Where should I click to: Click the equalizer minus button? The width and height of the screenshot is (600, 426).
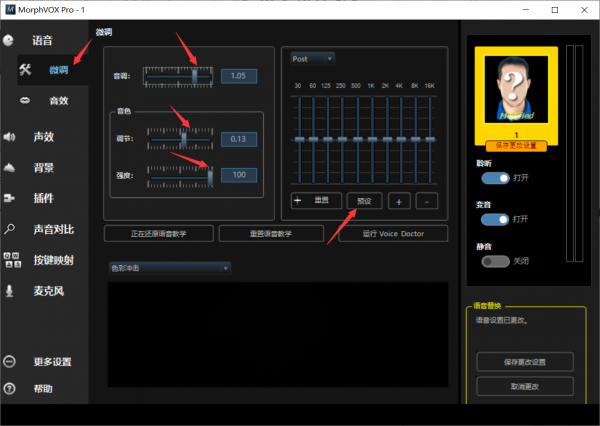(427, 201)
